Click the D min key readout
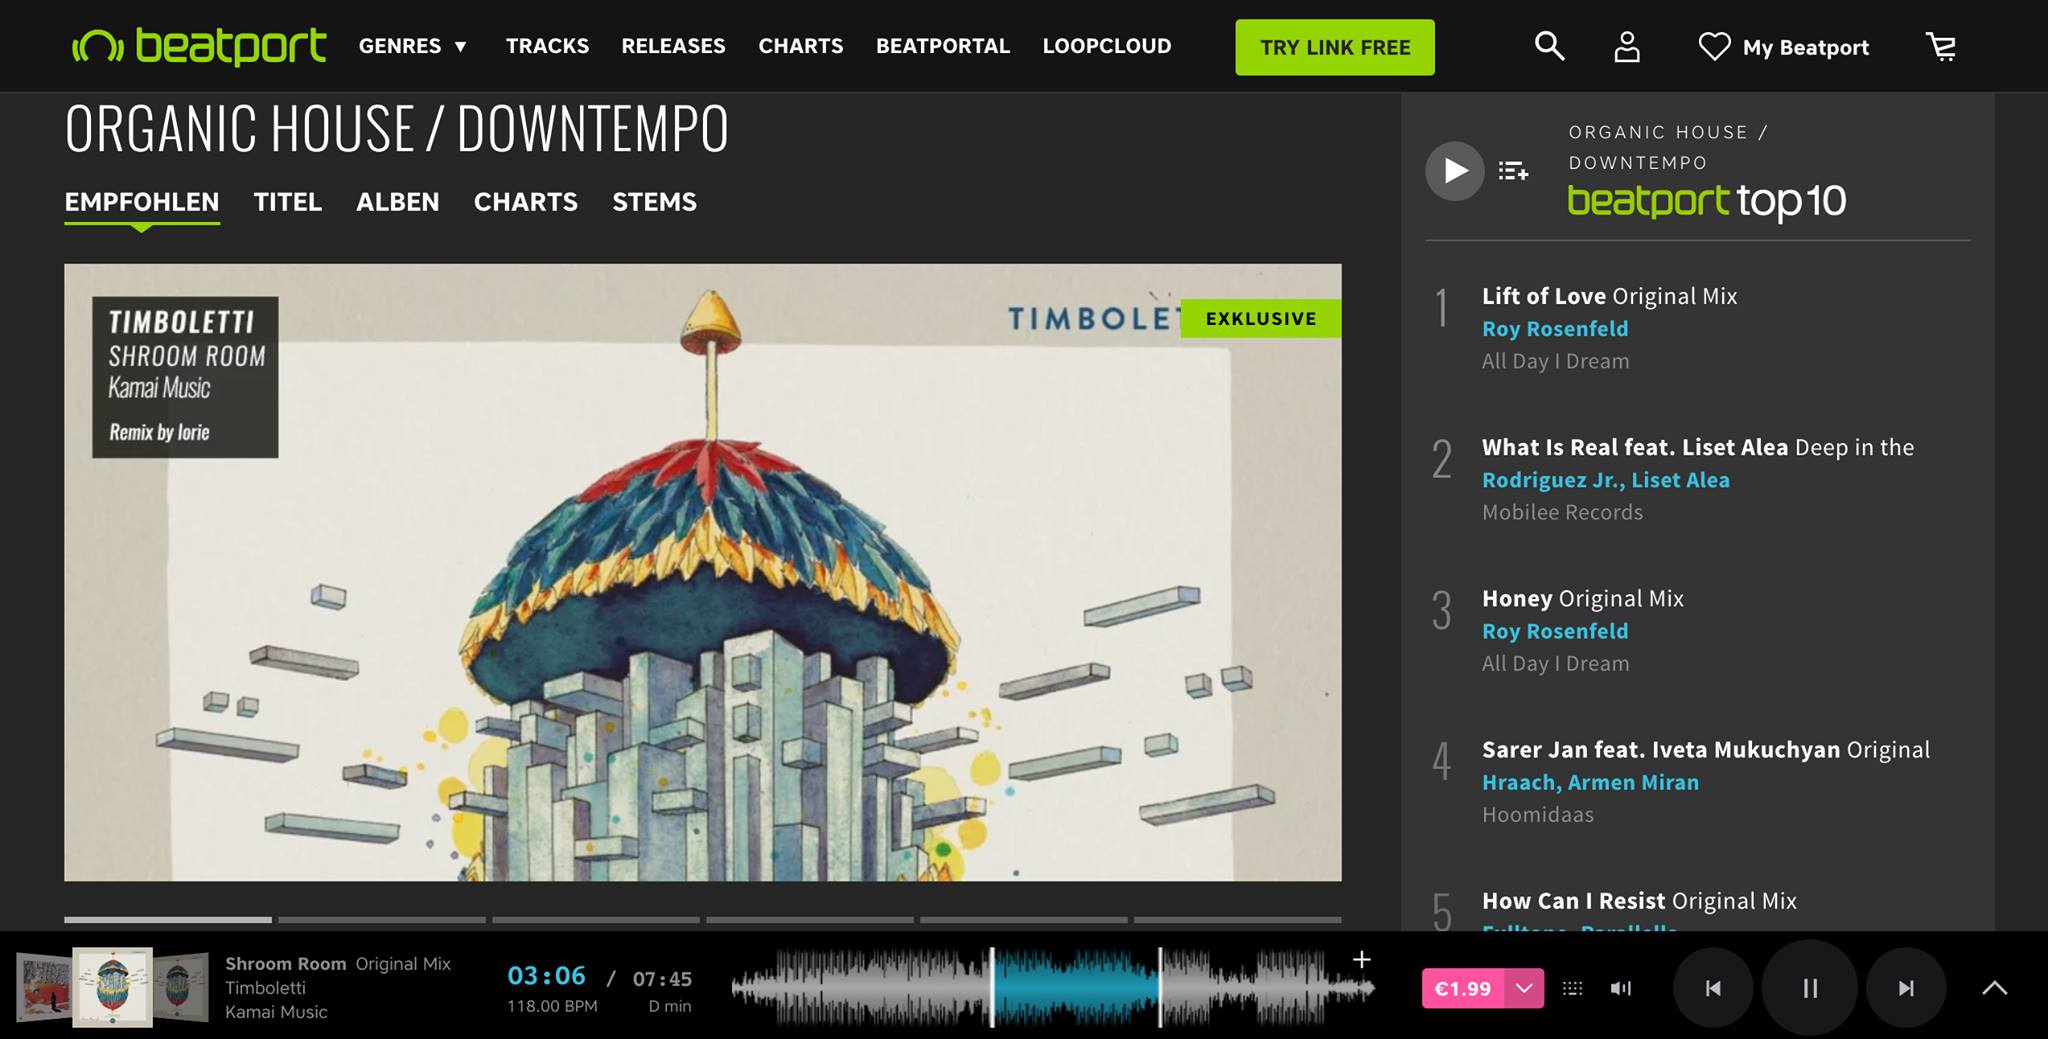 pyautogui.click(x=670, y=1006)
